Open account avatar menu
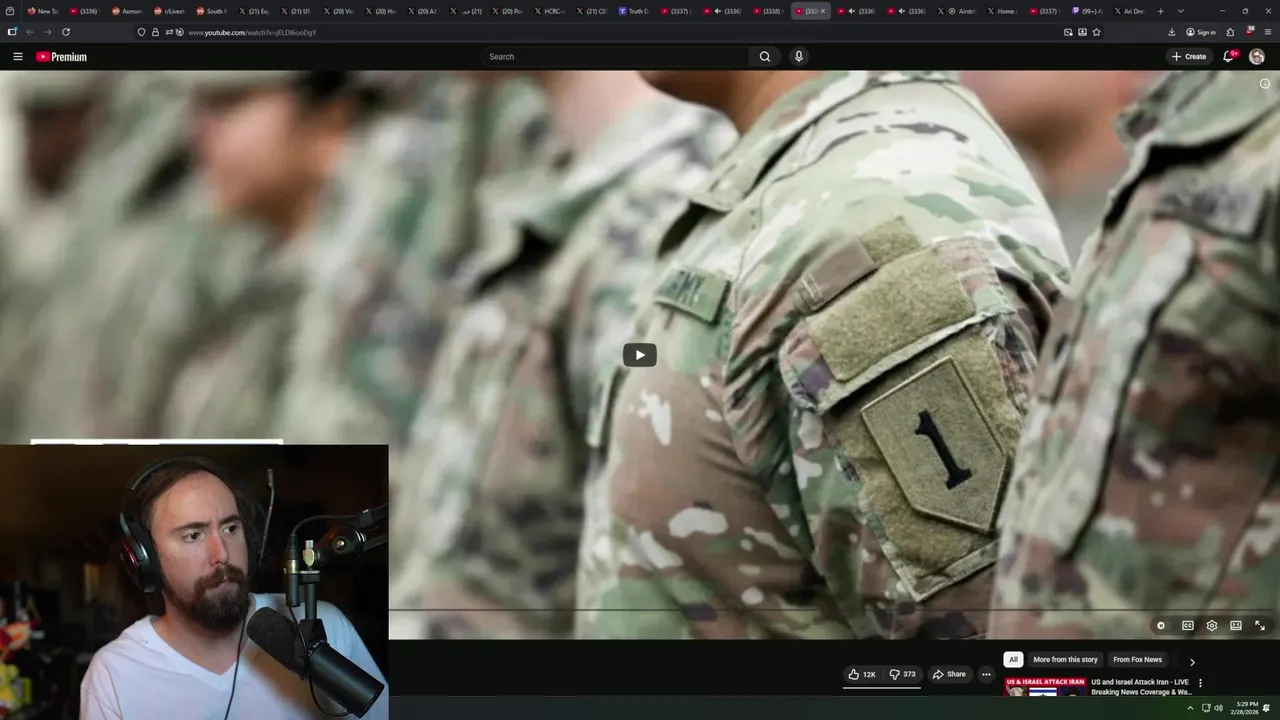This screenshot has width=1280, height=720. tap(1257, 57)
